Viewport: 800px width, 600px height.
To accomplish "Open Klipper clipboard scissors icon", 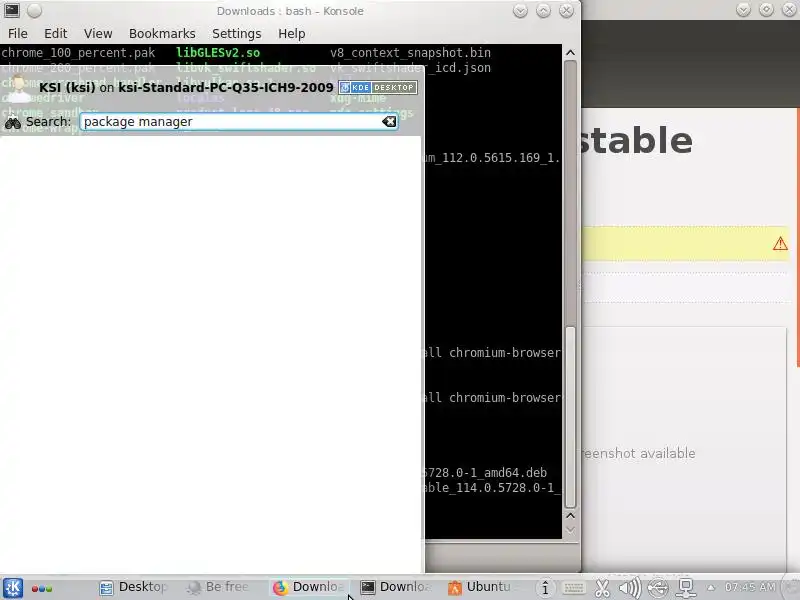I will click(602, 588).
